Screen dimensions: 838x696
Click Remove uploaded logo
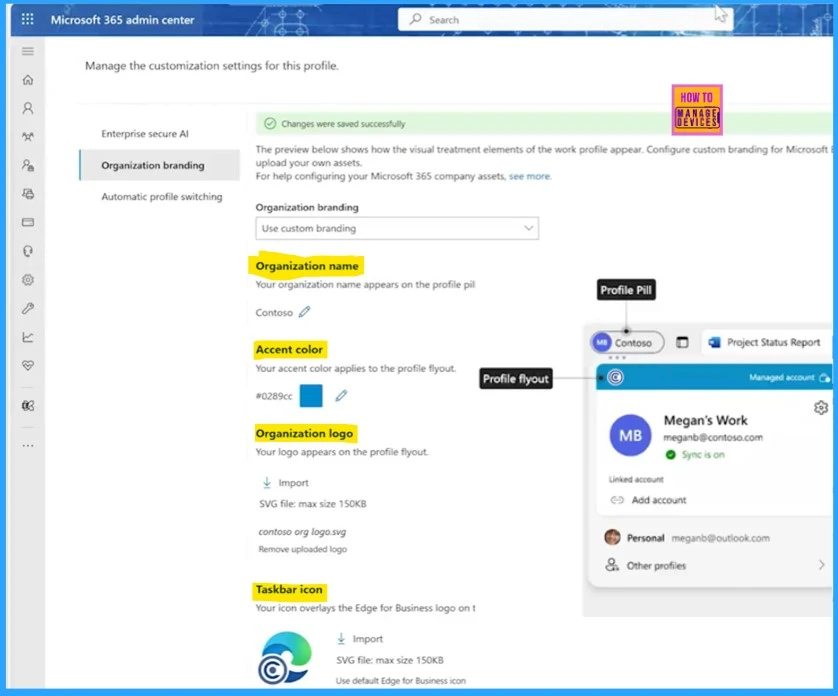(302, 549)
